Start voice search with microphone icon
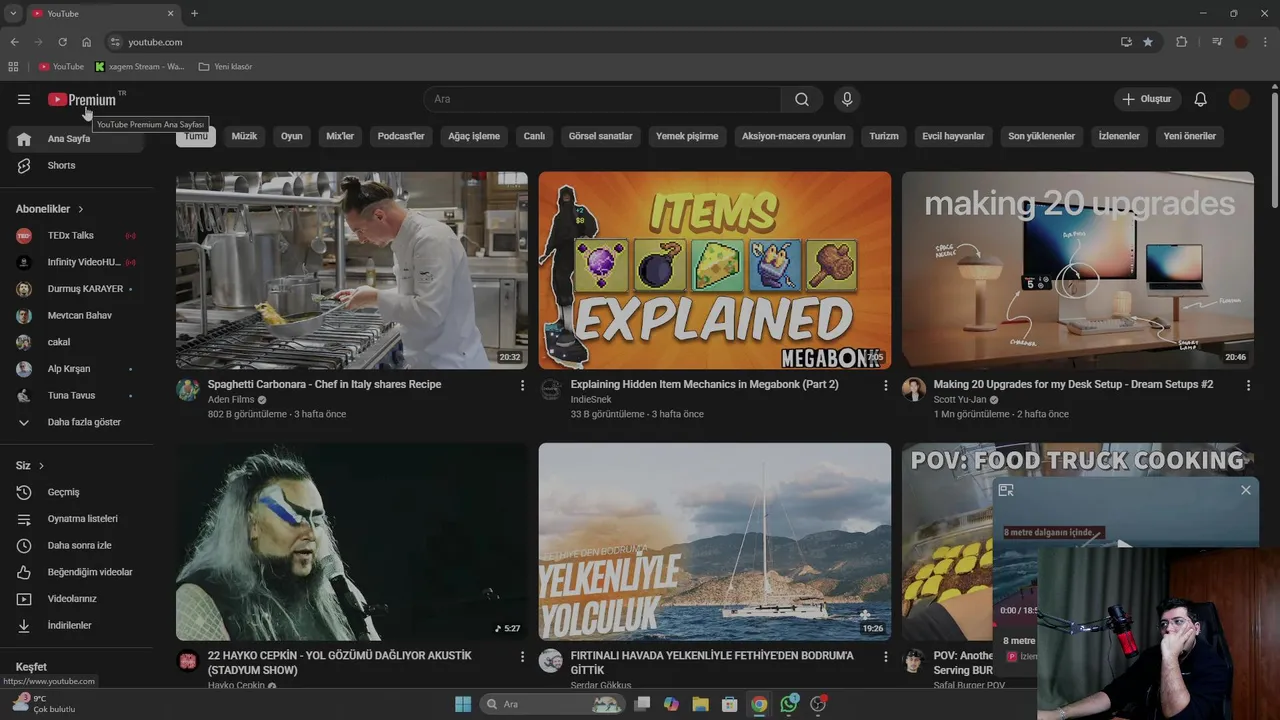 coord(847,99)
